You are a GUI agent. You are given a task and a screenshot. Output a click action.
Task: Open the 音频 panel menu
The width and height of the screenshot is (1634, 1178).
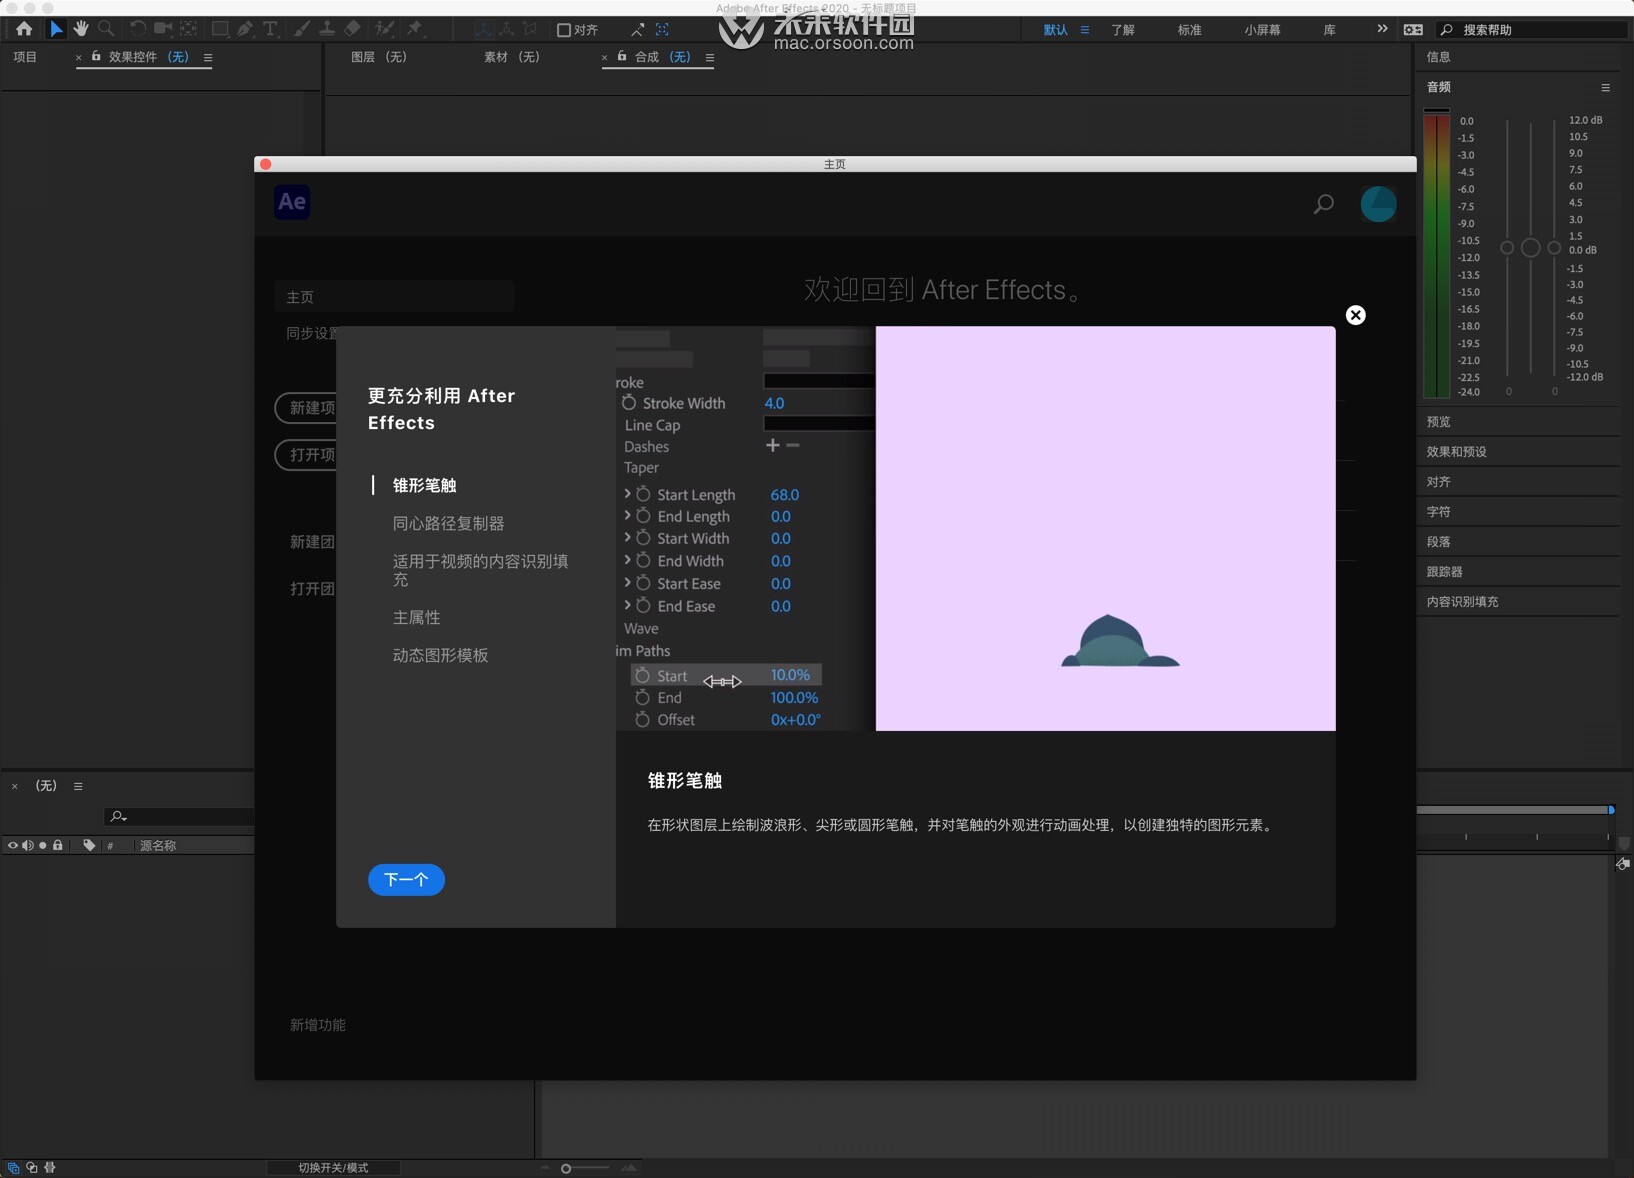coord(1606,87)
